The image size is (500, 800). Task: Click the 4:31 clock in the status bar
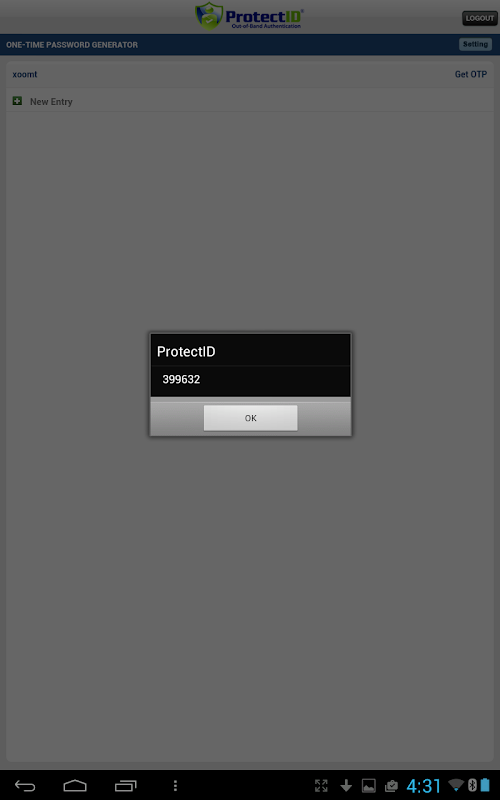tap(423, 786)
